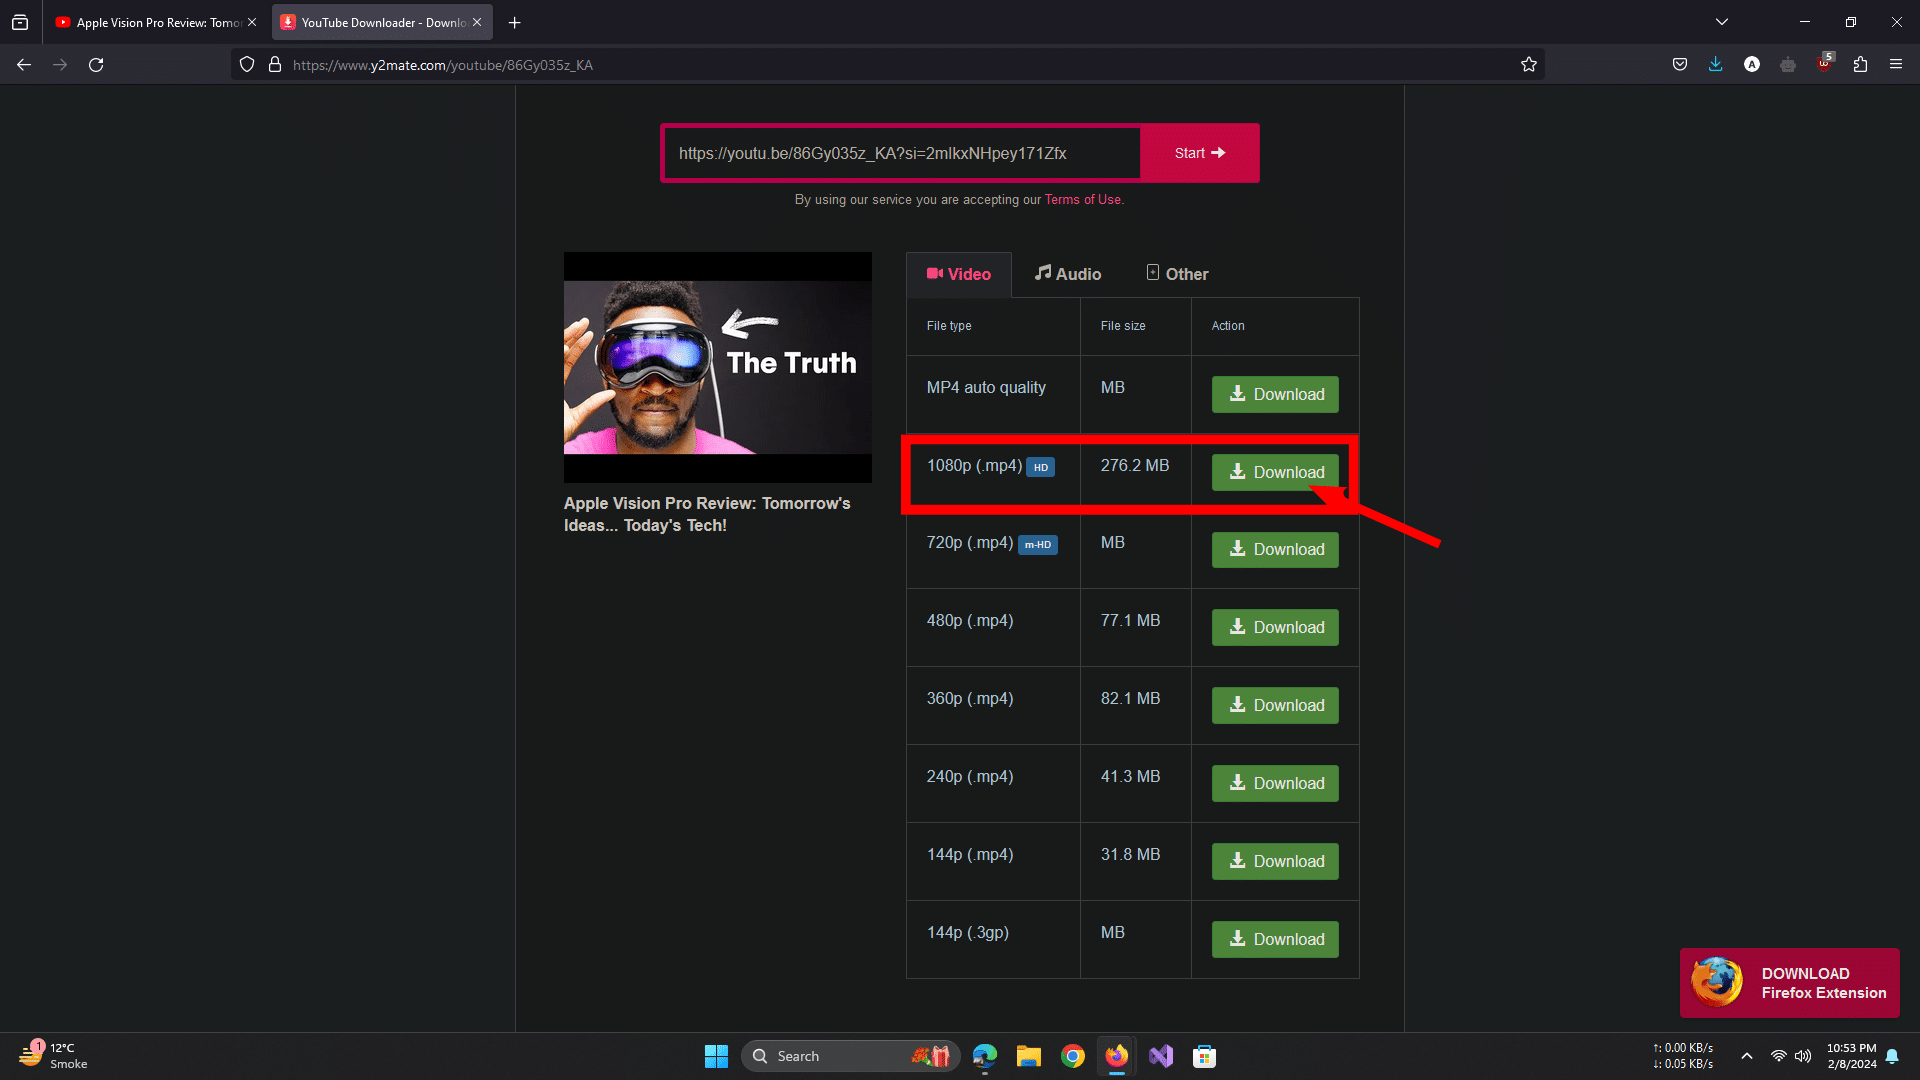
Task: Bookmark this page with the star icon
Action: (x=1528, y=65)
